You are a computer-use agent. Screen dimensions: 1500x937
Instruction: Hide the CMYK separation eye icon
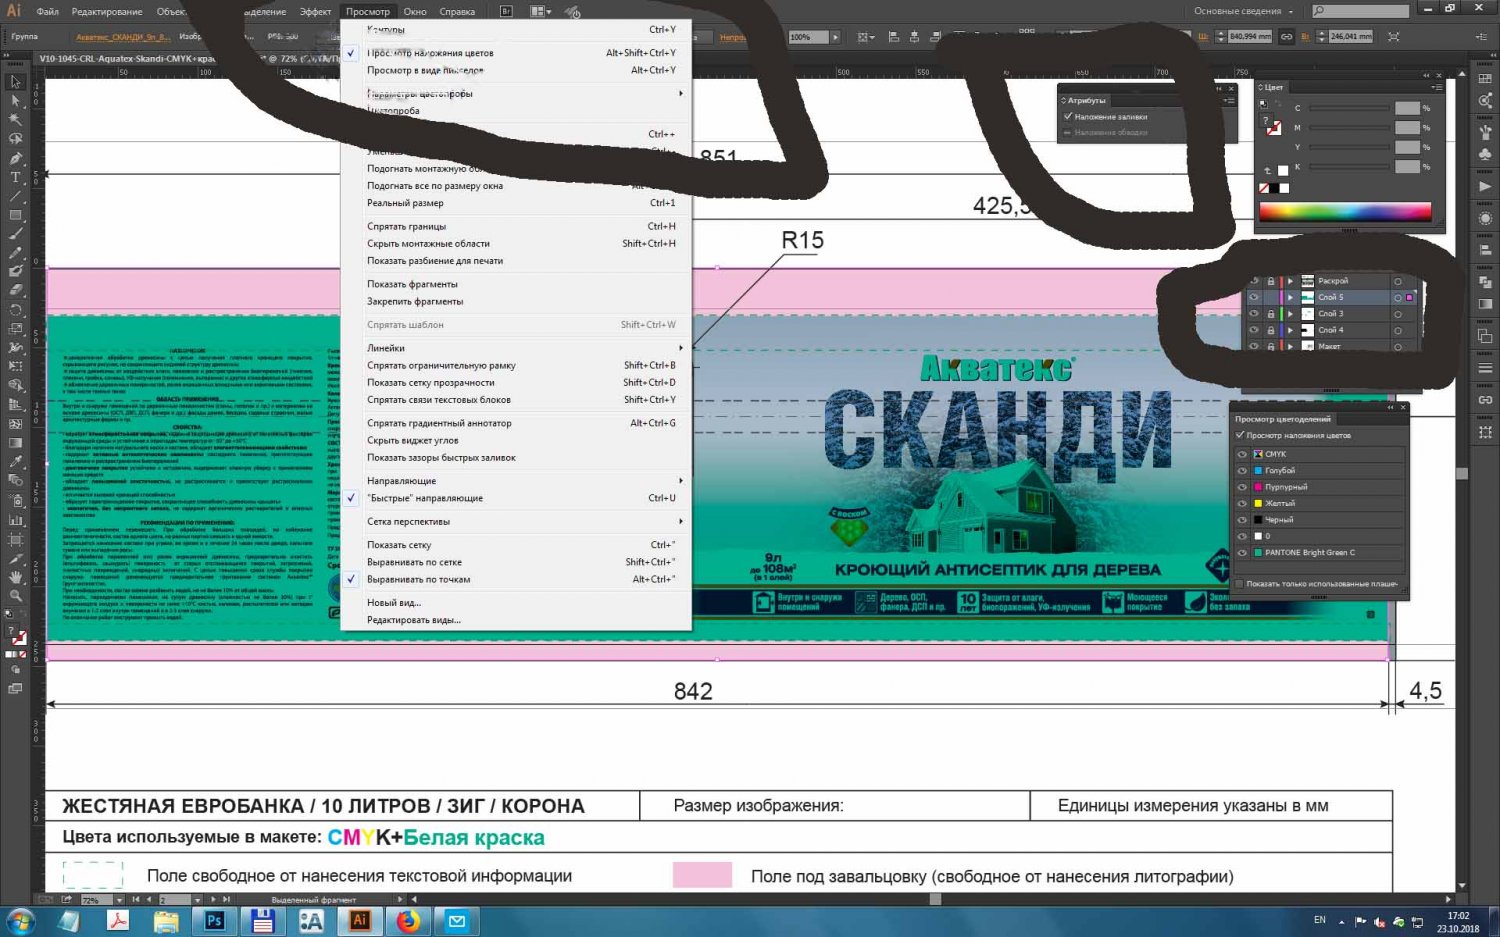pyautogui.click(x=1242, y=454)
